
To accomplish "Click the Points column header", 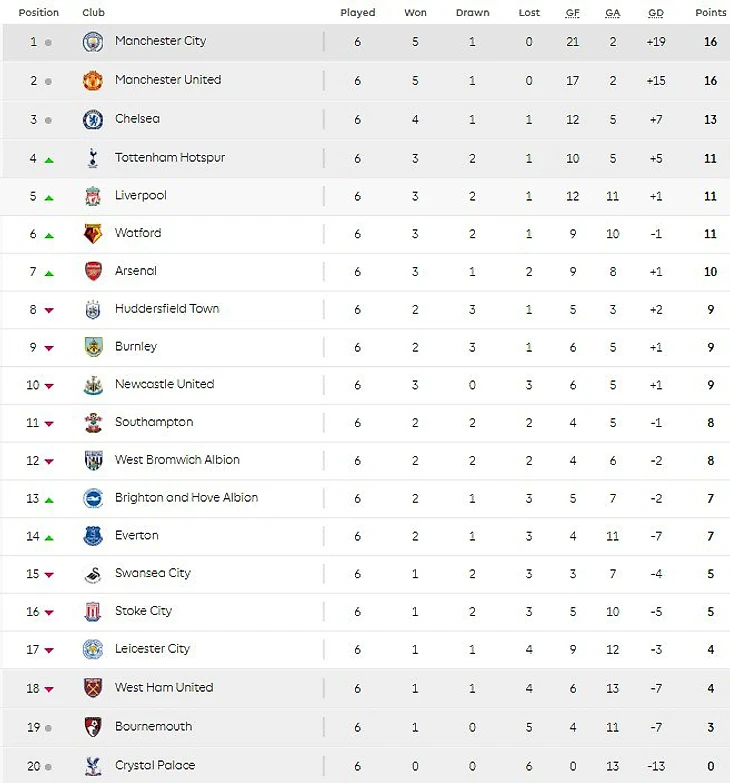I will pos(711,12).
